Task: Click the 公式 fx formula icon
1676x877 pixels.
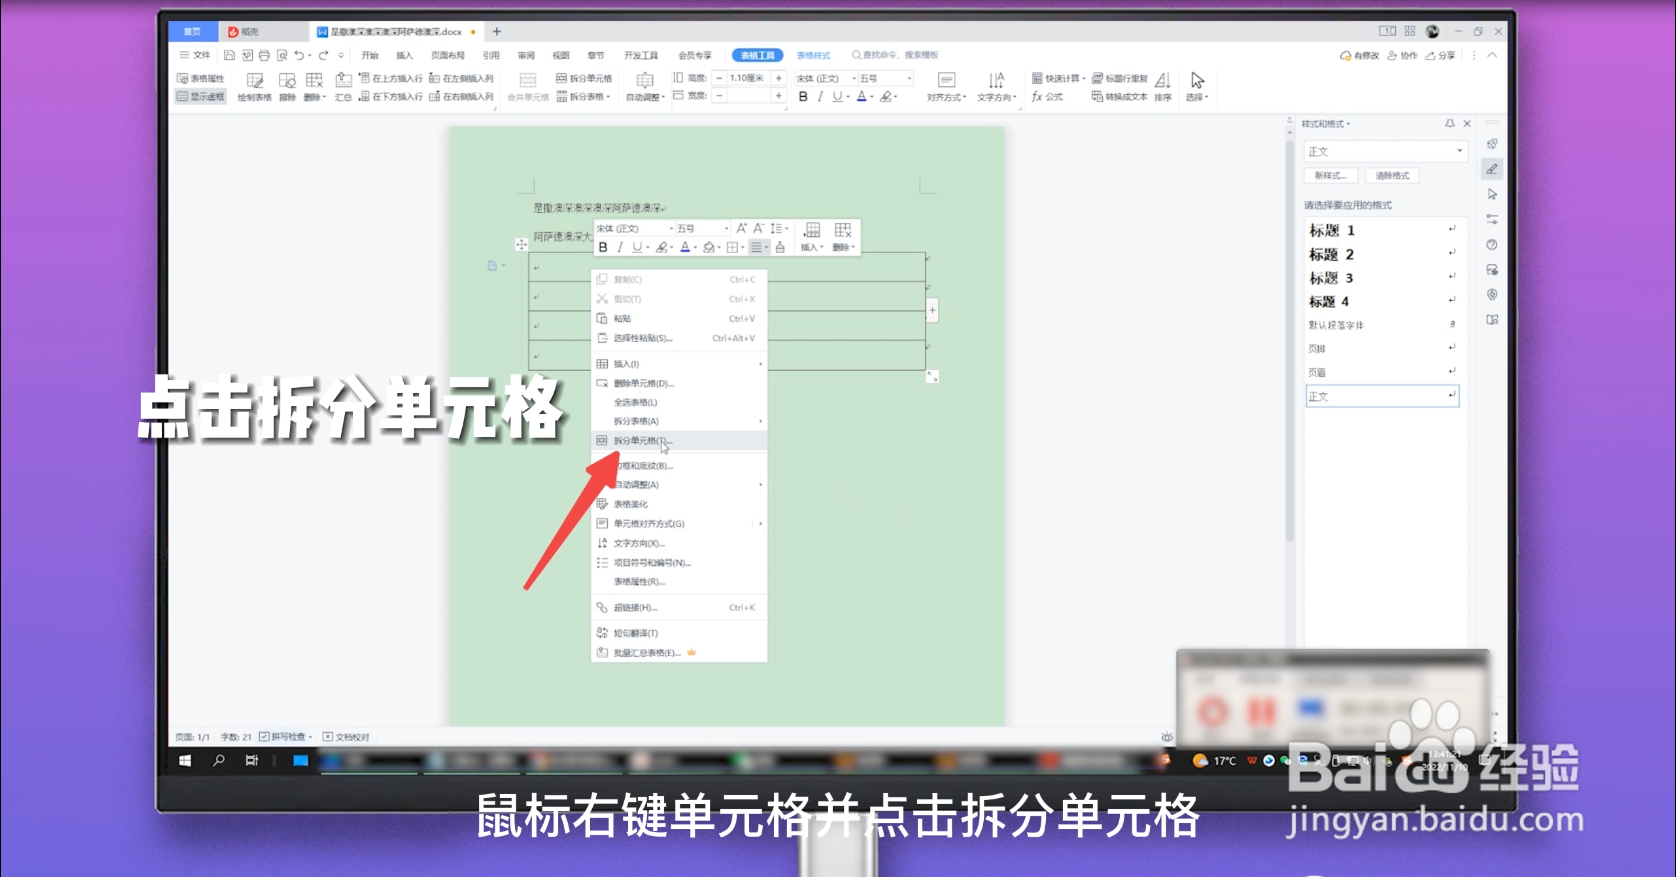Action: tap(1047, 97)
